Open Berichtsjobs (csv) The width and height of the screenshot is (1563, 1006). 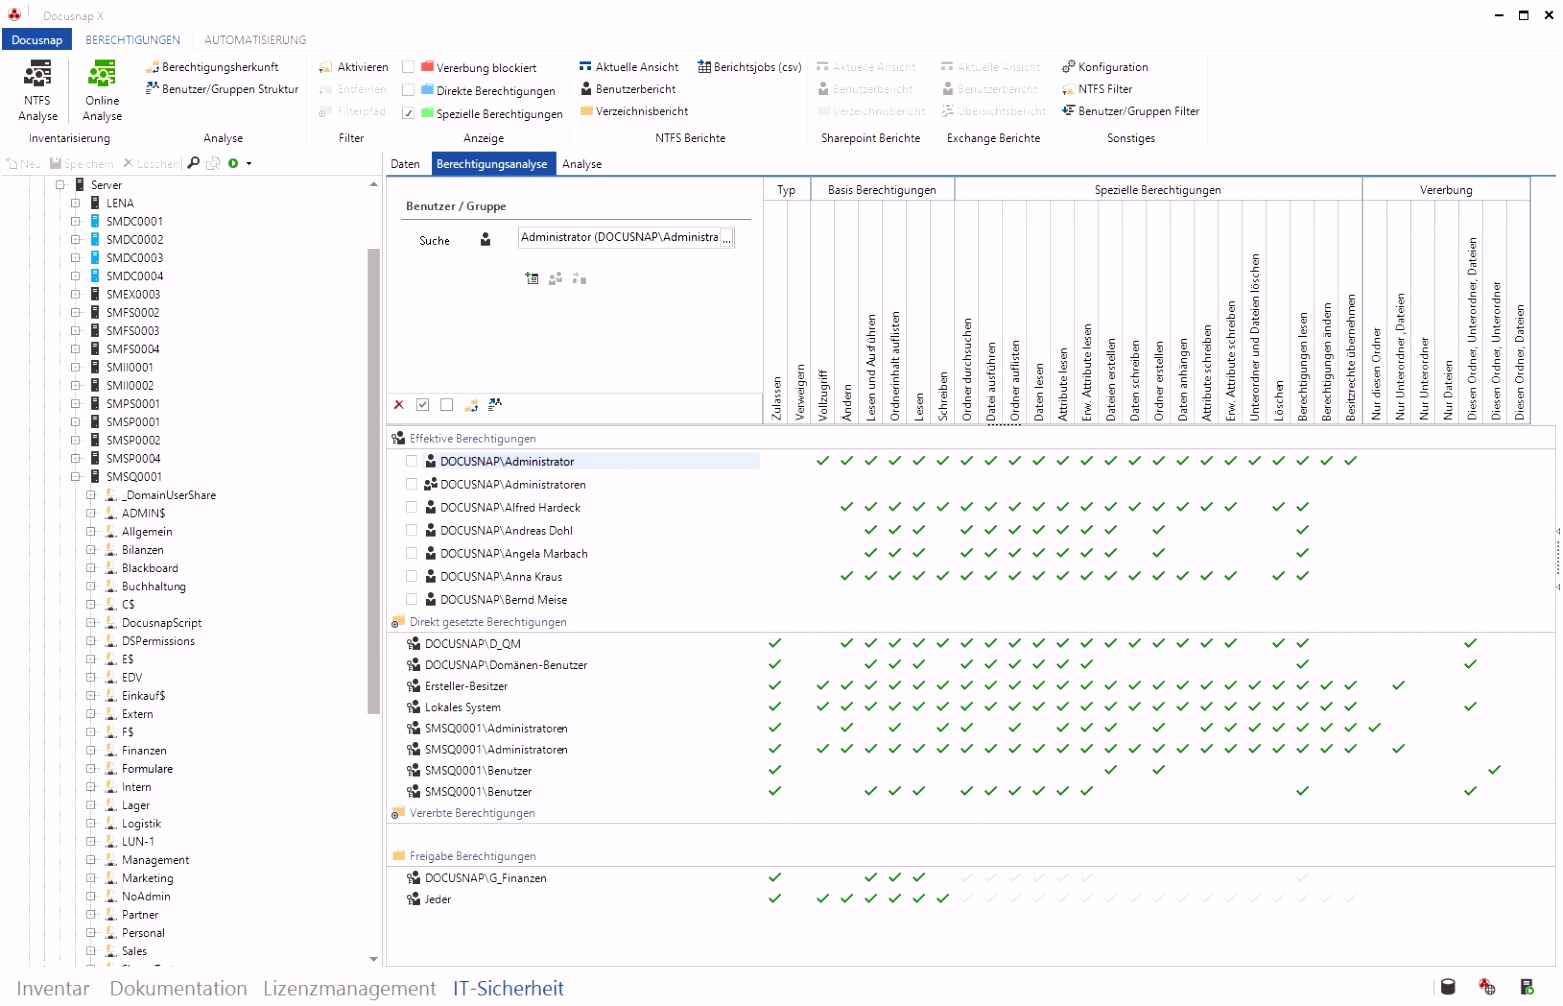click(x=750, y=67)
